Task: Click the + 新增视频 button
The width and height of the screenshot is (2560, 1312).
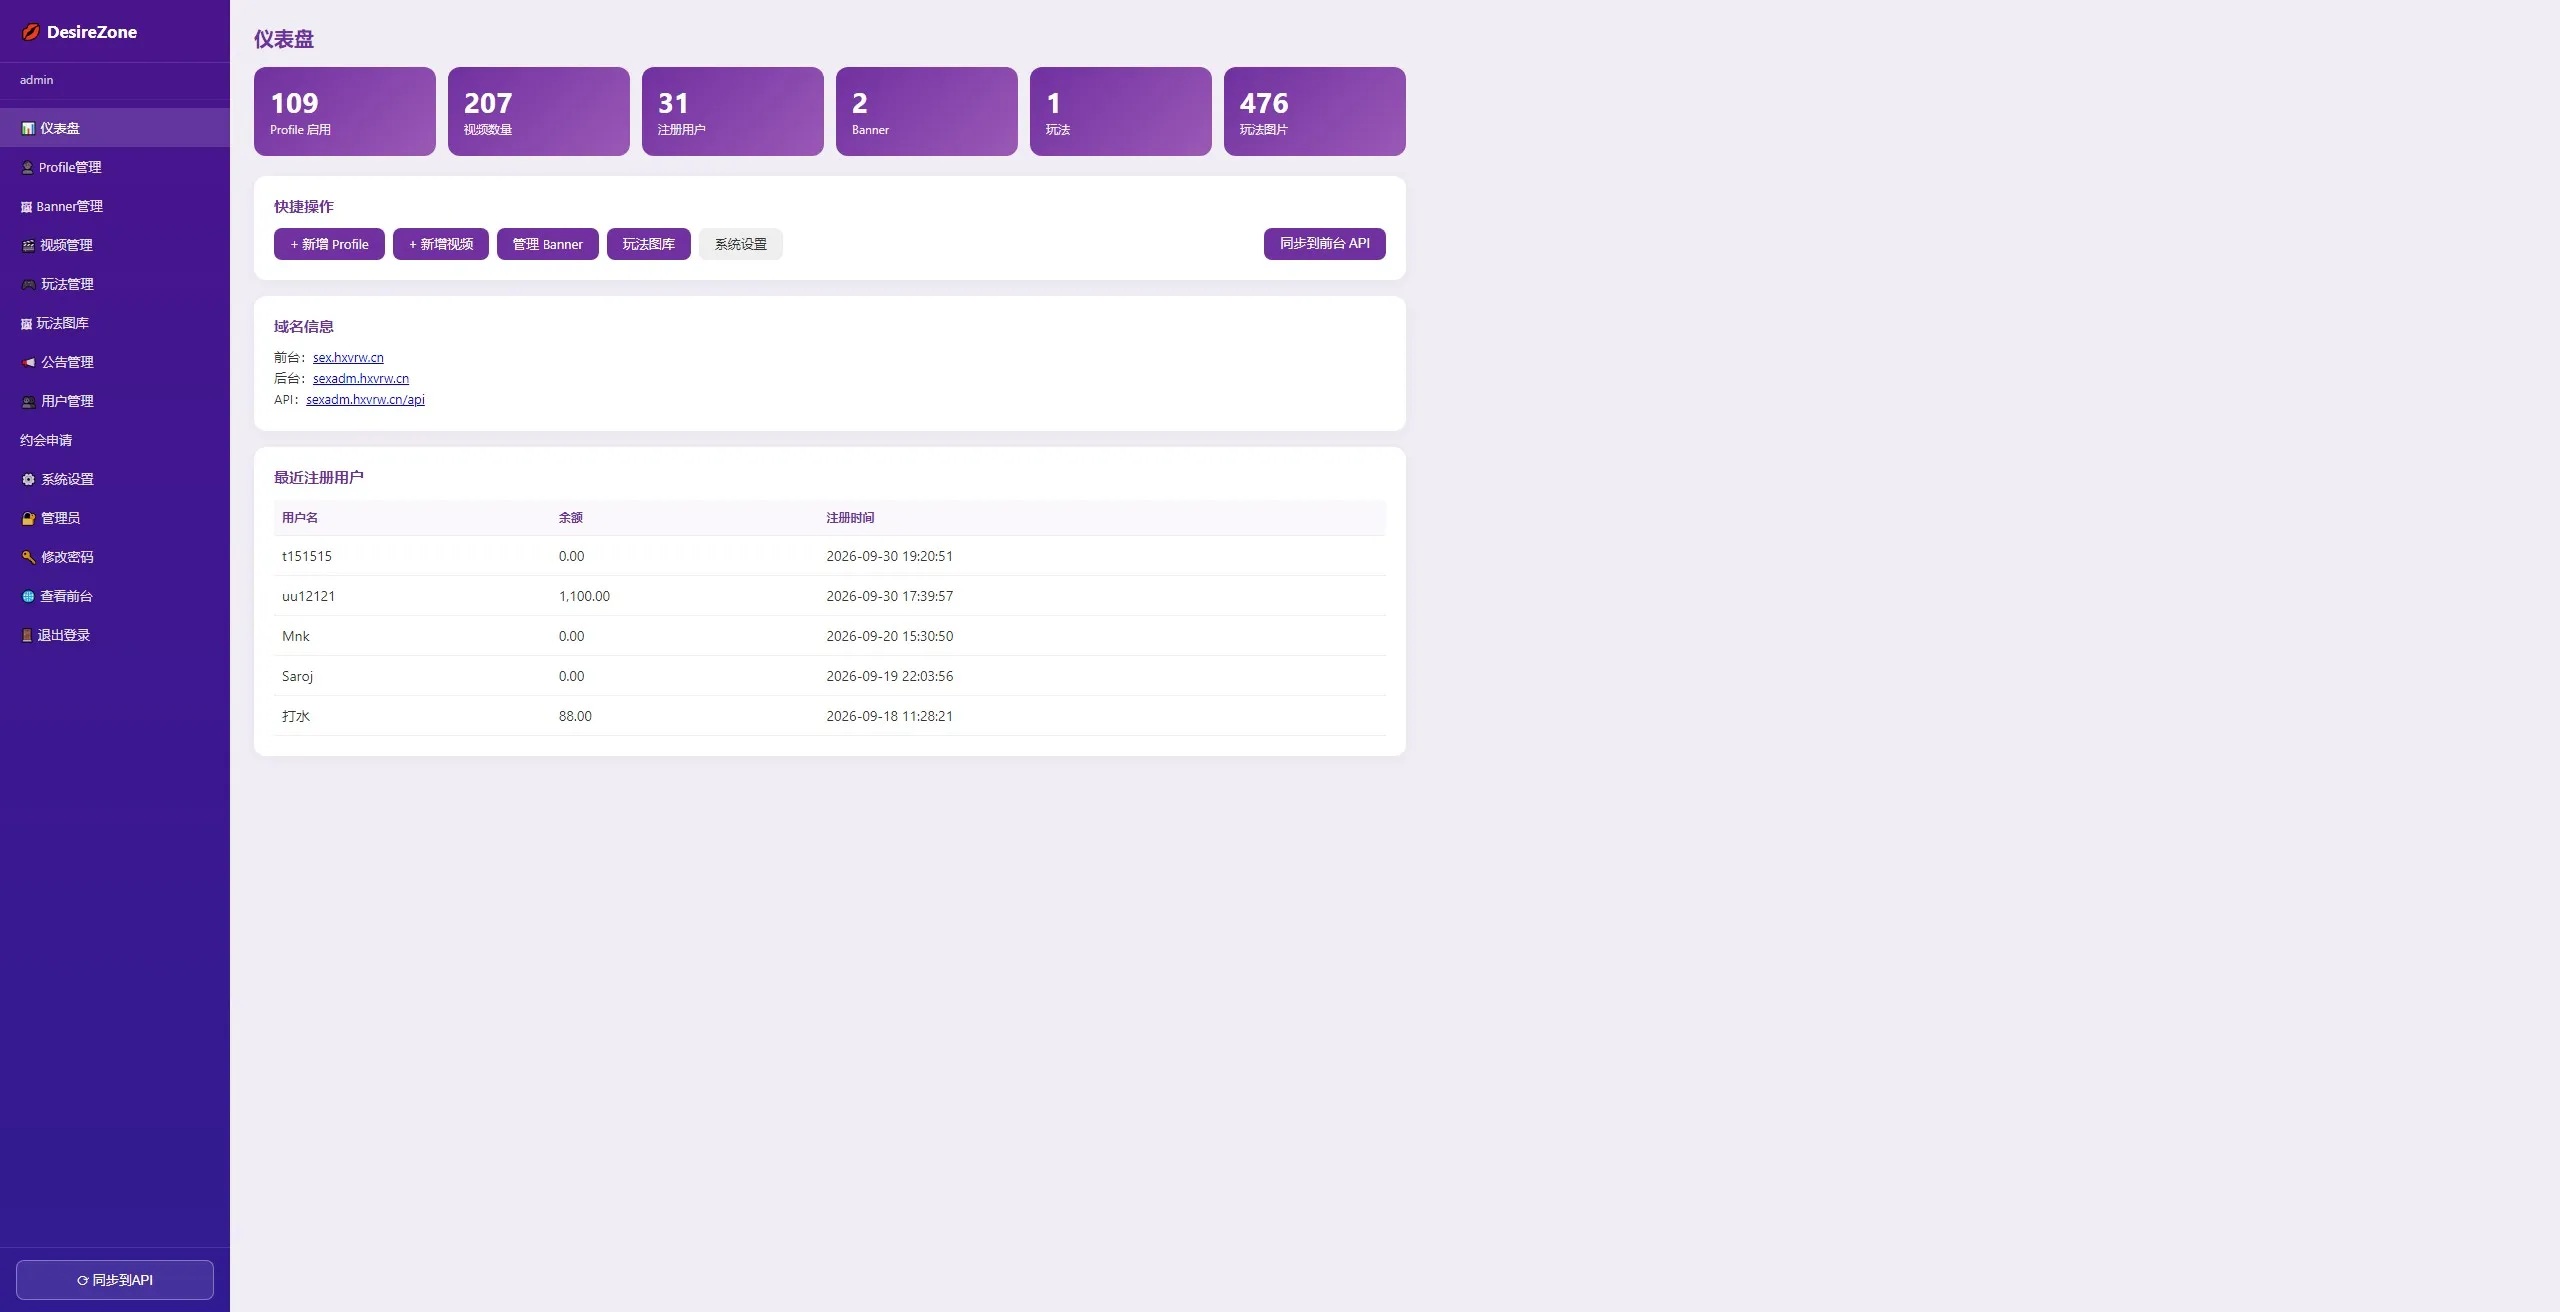Action: click(441, 244)
